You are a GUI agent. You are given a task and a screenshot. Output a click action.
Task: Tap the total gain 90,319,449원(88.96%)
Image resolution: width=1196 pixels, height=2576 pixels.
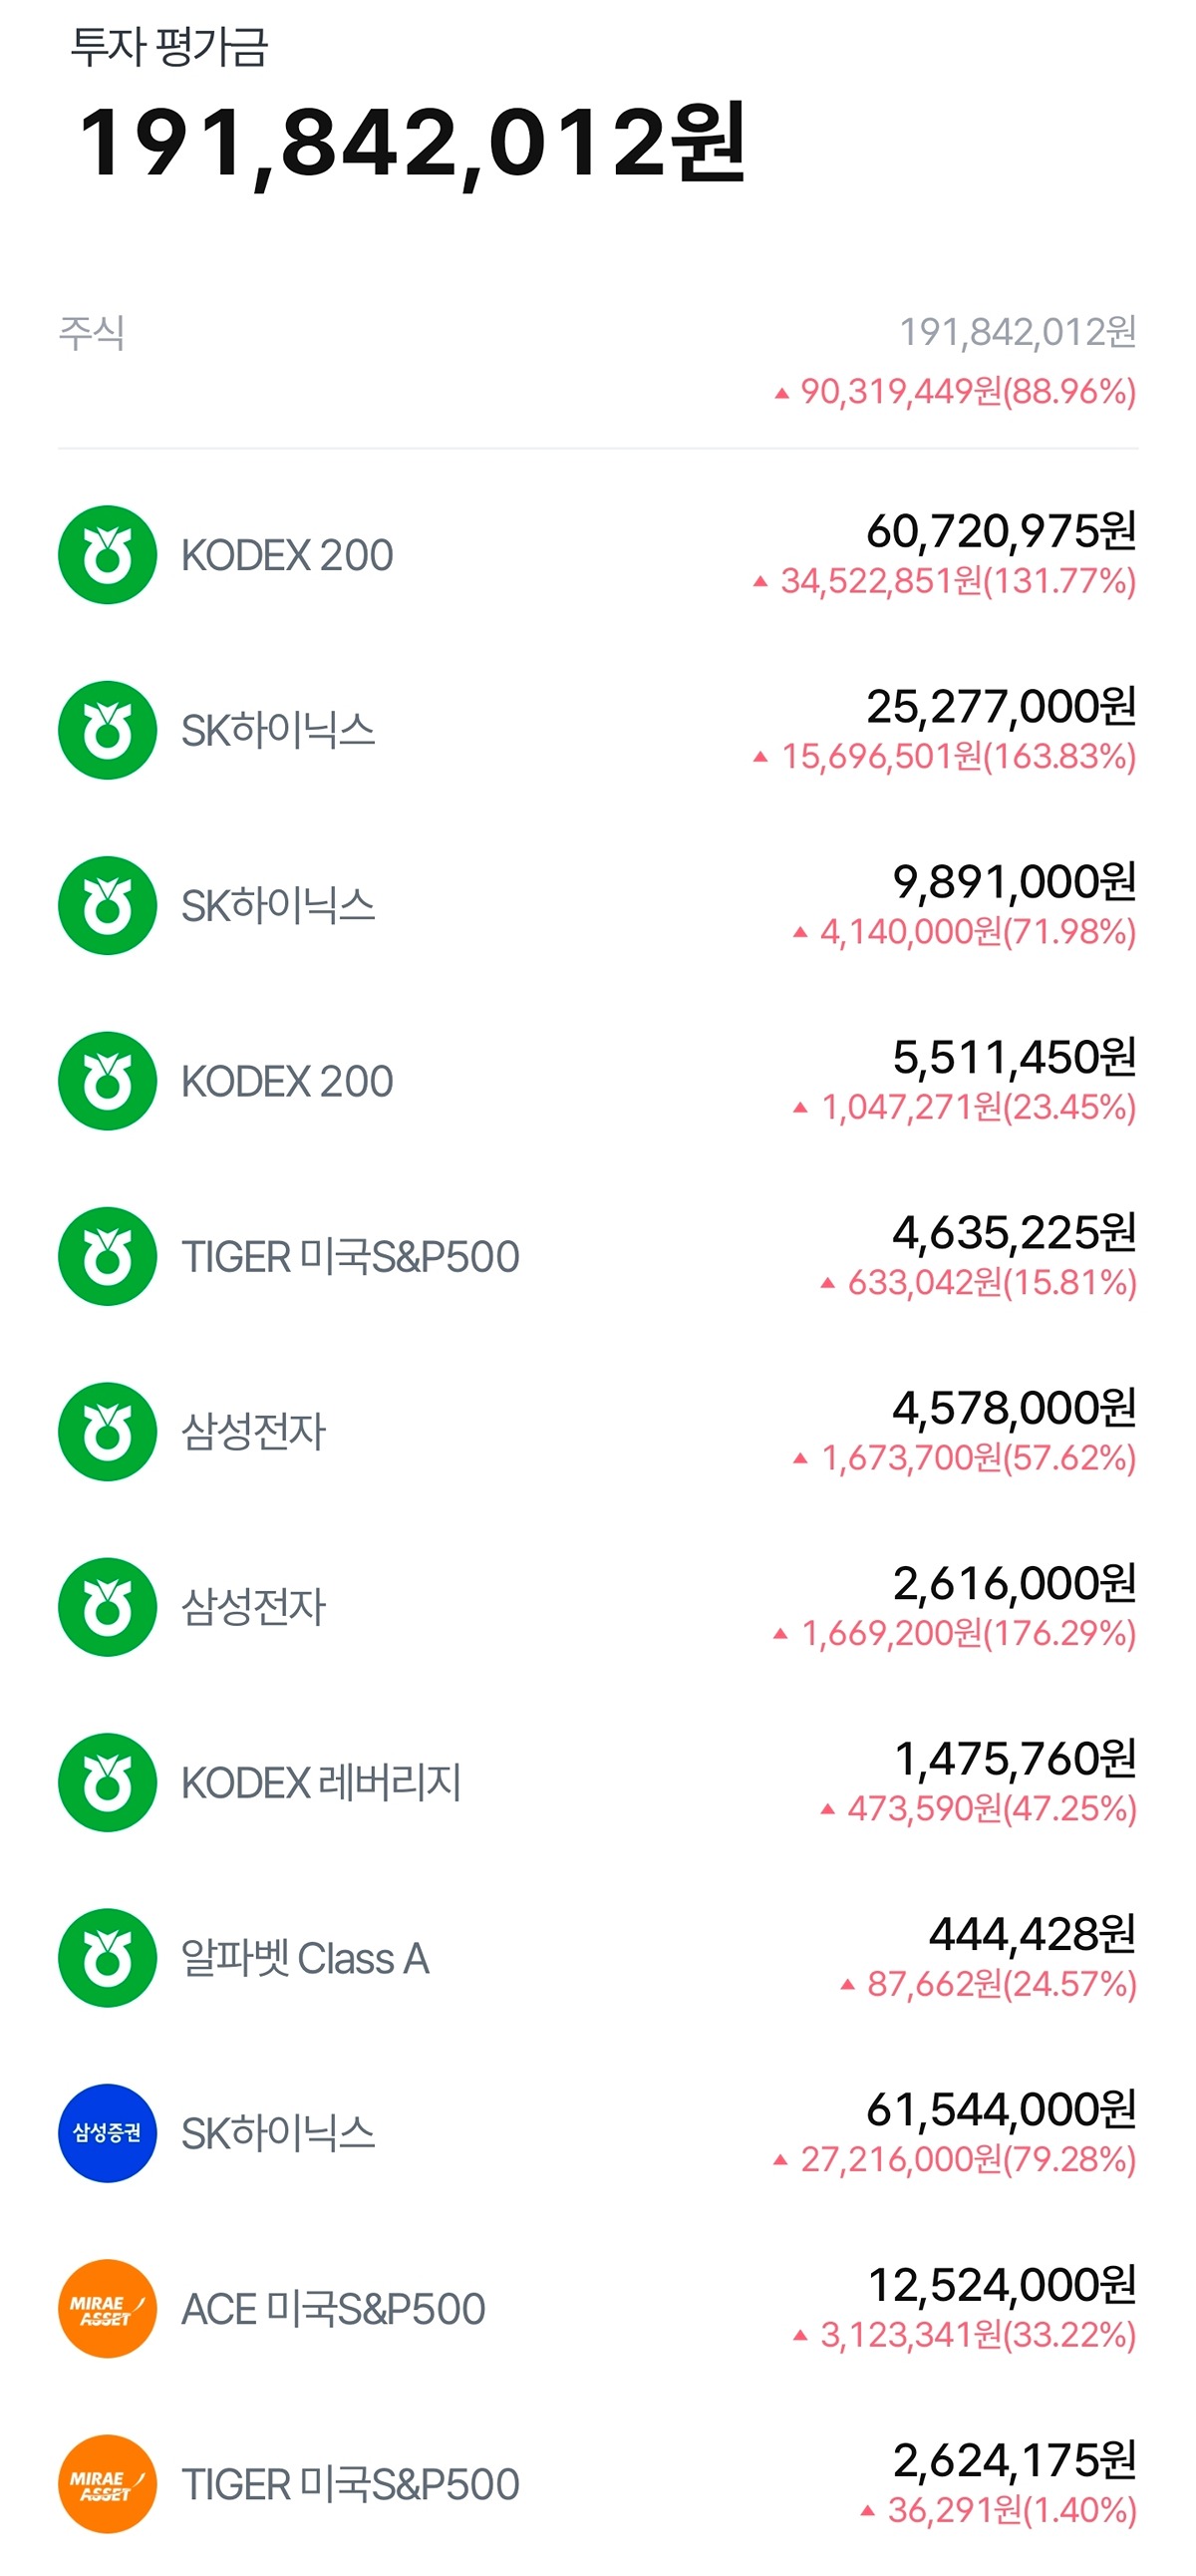pos(967,392)
